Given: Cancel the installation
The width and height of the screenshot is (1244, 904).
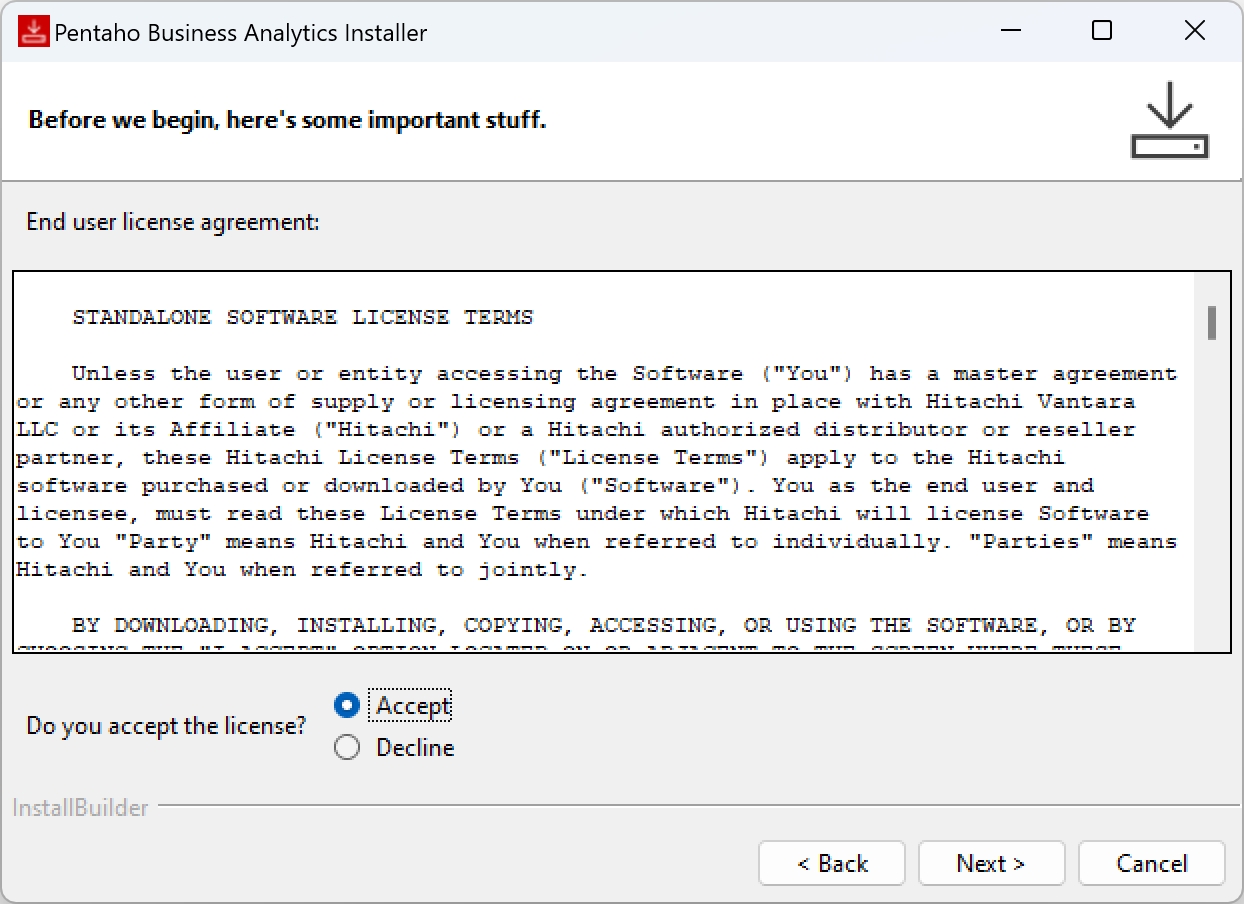Looking at the screenshot, I should click(1151, 863).
